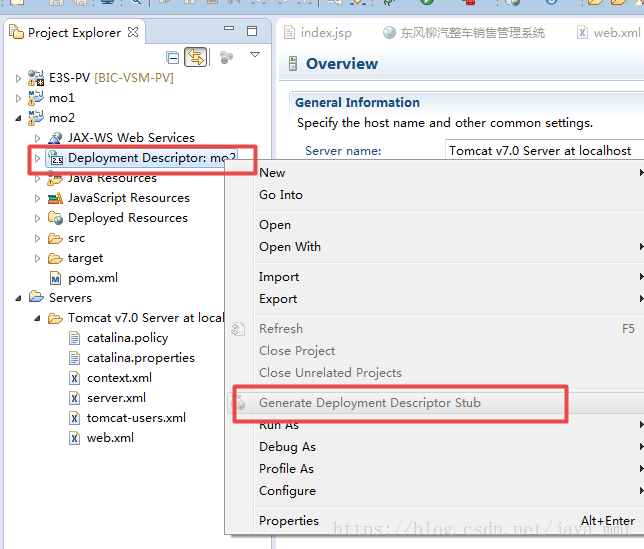Click the Deployment Descriptor icon

pyautogui.click(x=55, y=157)
